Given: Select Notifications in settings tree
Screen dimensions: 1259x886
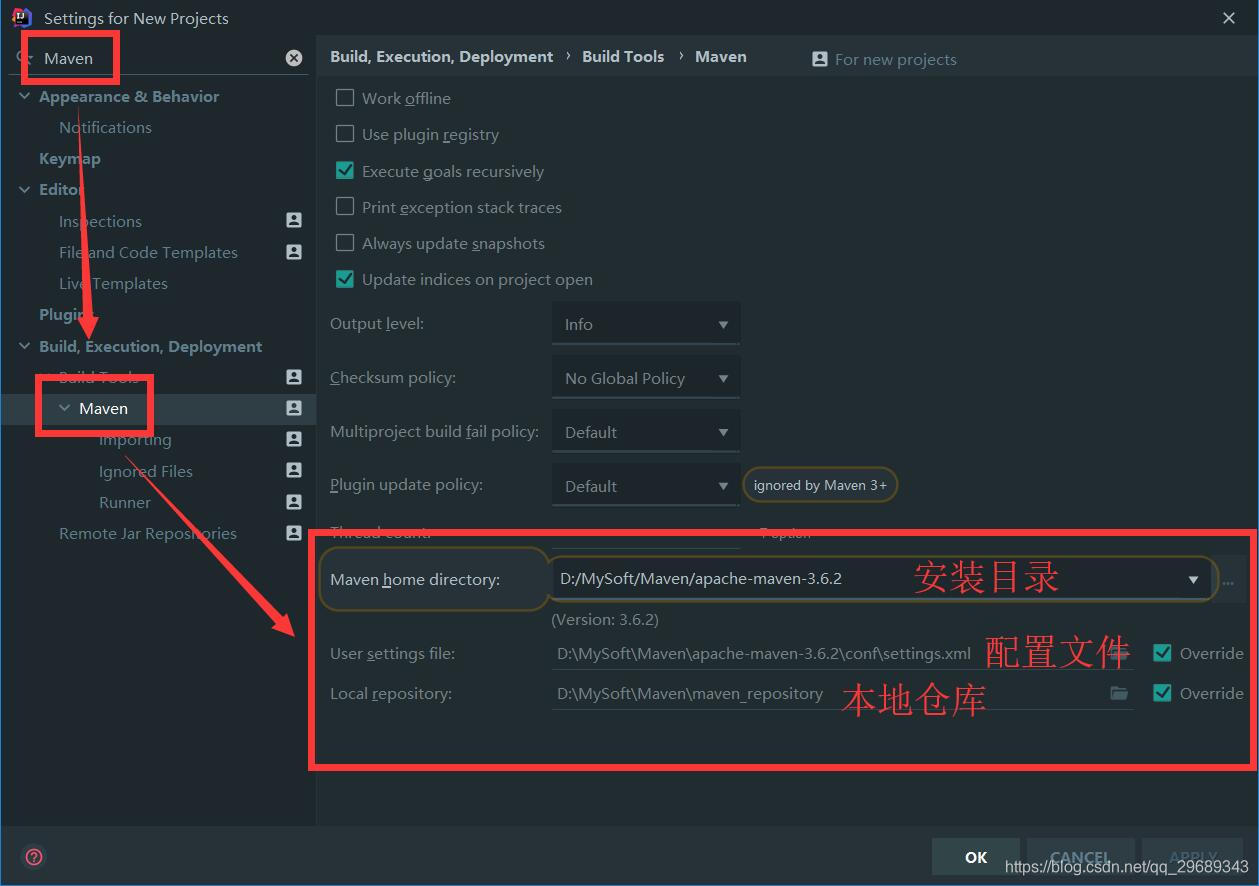Looking at the screenshot, I should (x=105, y=127).
